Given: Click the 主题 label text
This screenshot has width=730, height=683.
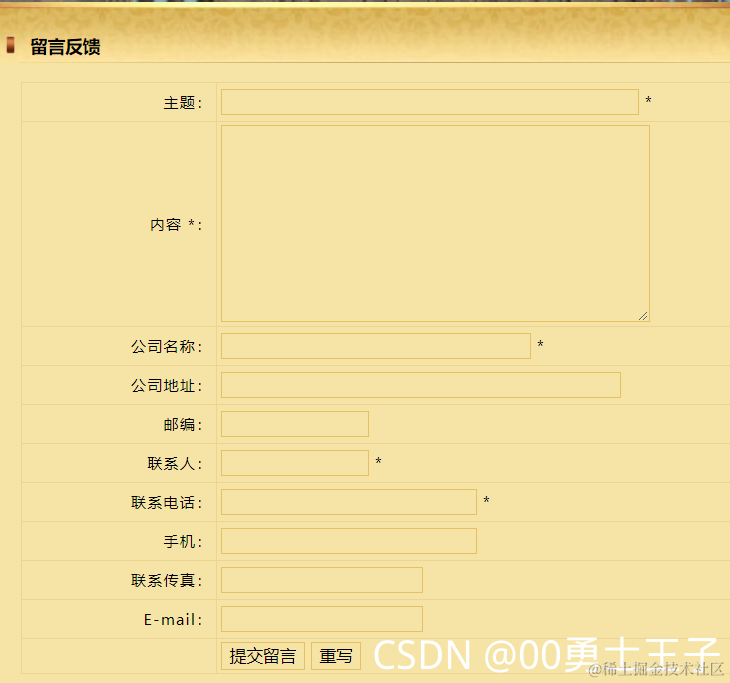Looking at the screenshot, I should [x=182, y=103].
